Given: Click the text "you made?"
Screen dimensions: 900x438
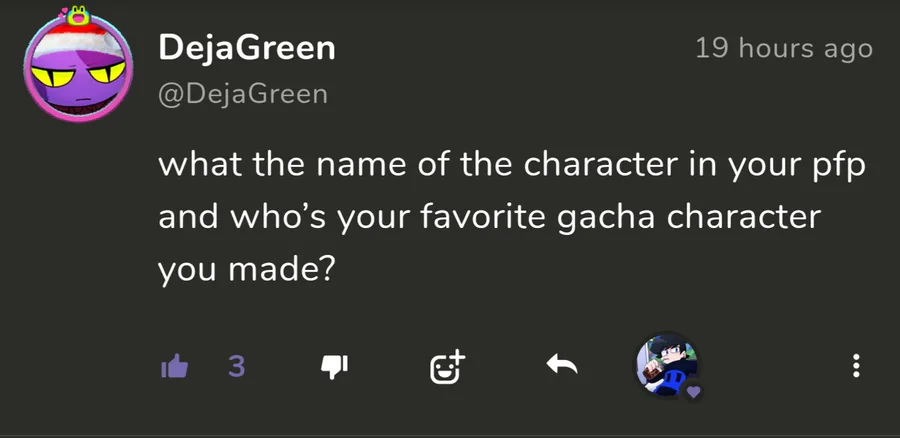Looking at the screenshot, I should click(x=245, y=269).
